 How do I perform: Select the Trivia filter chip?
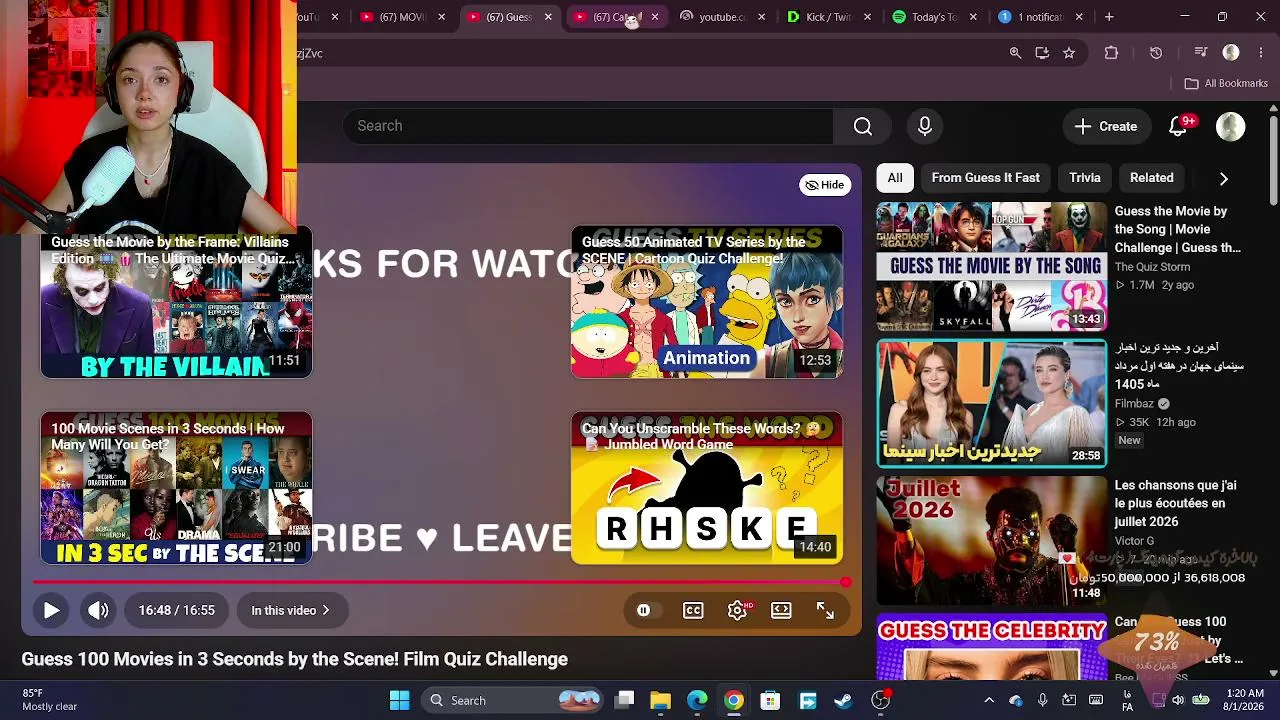tap(1085, 178)
